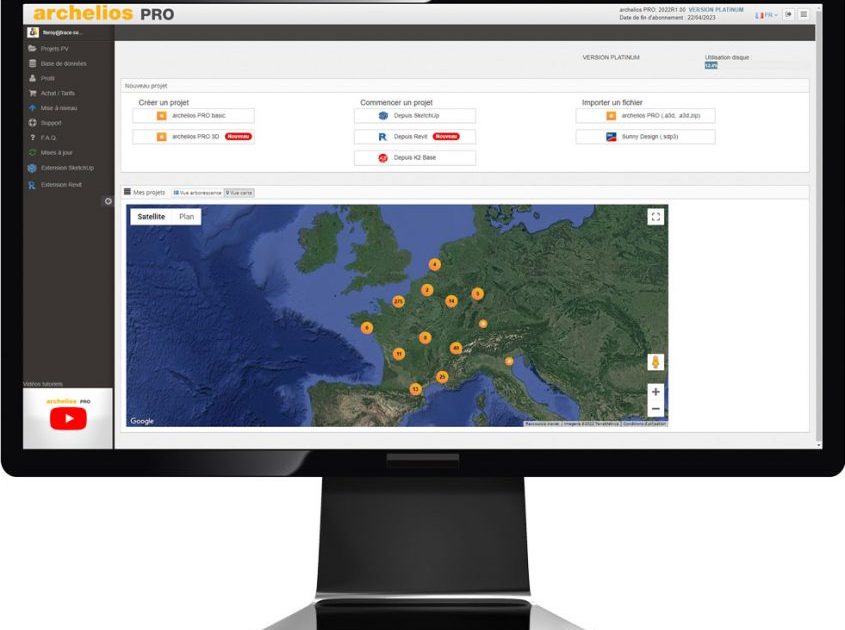Open the hamburger menu in top bar
The image size is (845, 630).
tap(804, 15)
